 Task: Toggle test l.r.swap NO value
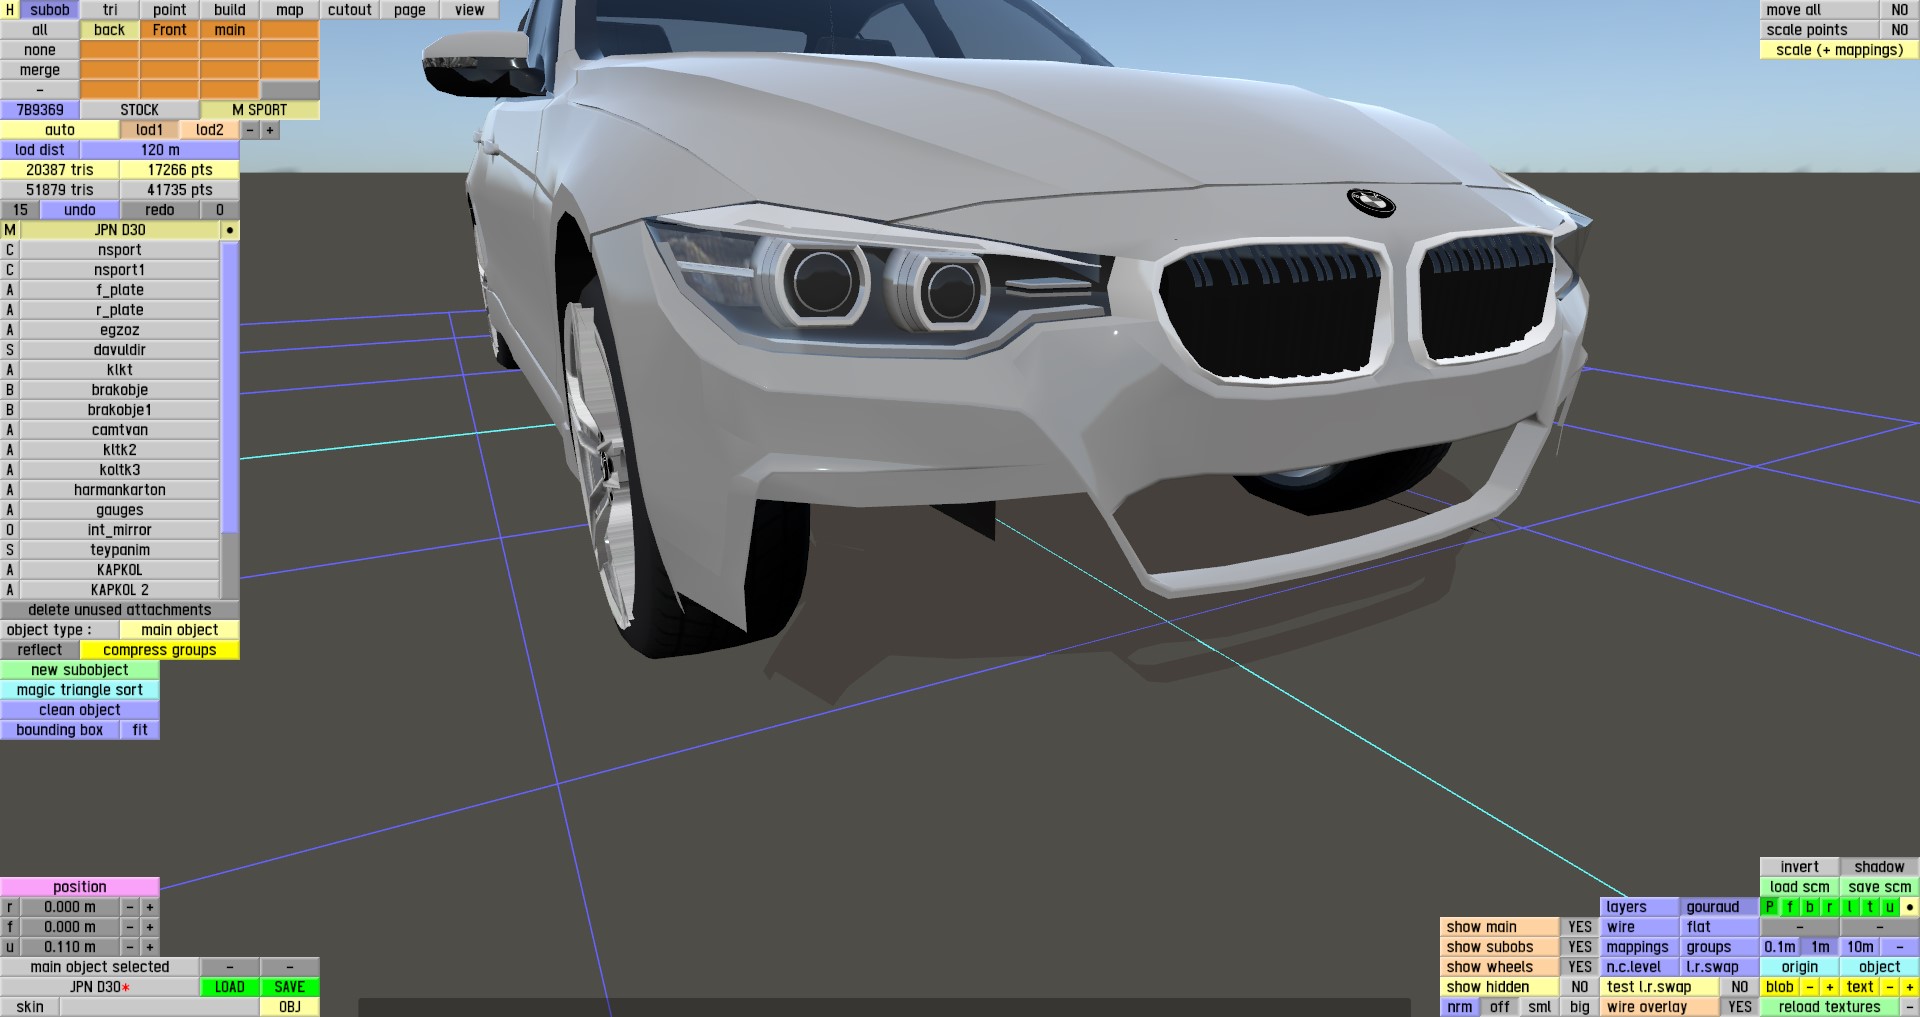tap(1740, 987)
